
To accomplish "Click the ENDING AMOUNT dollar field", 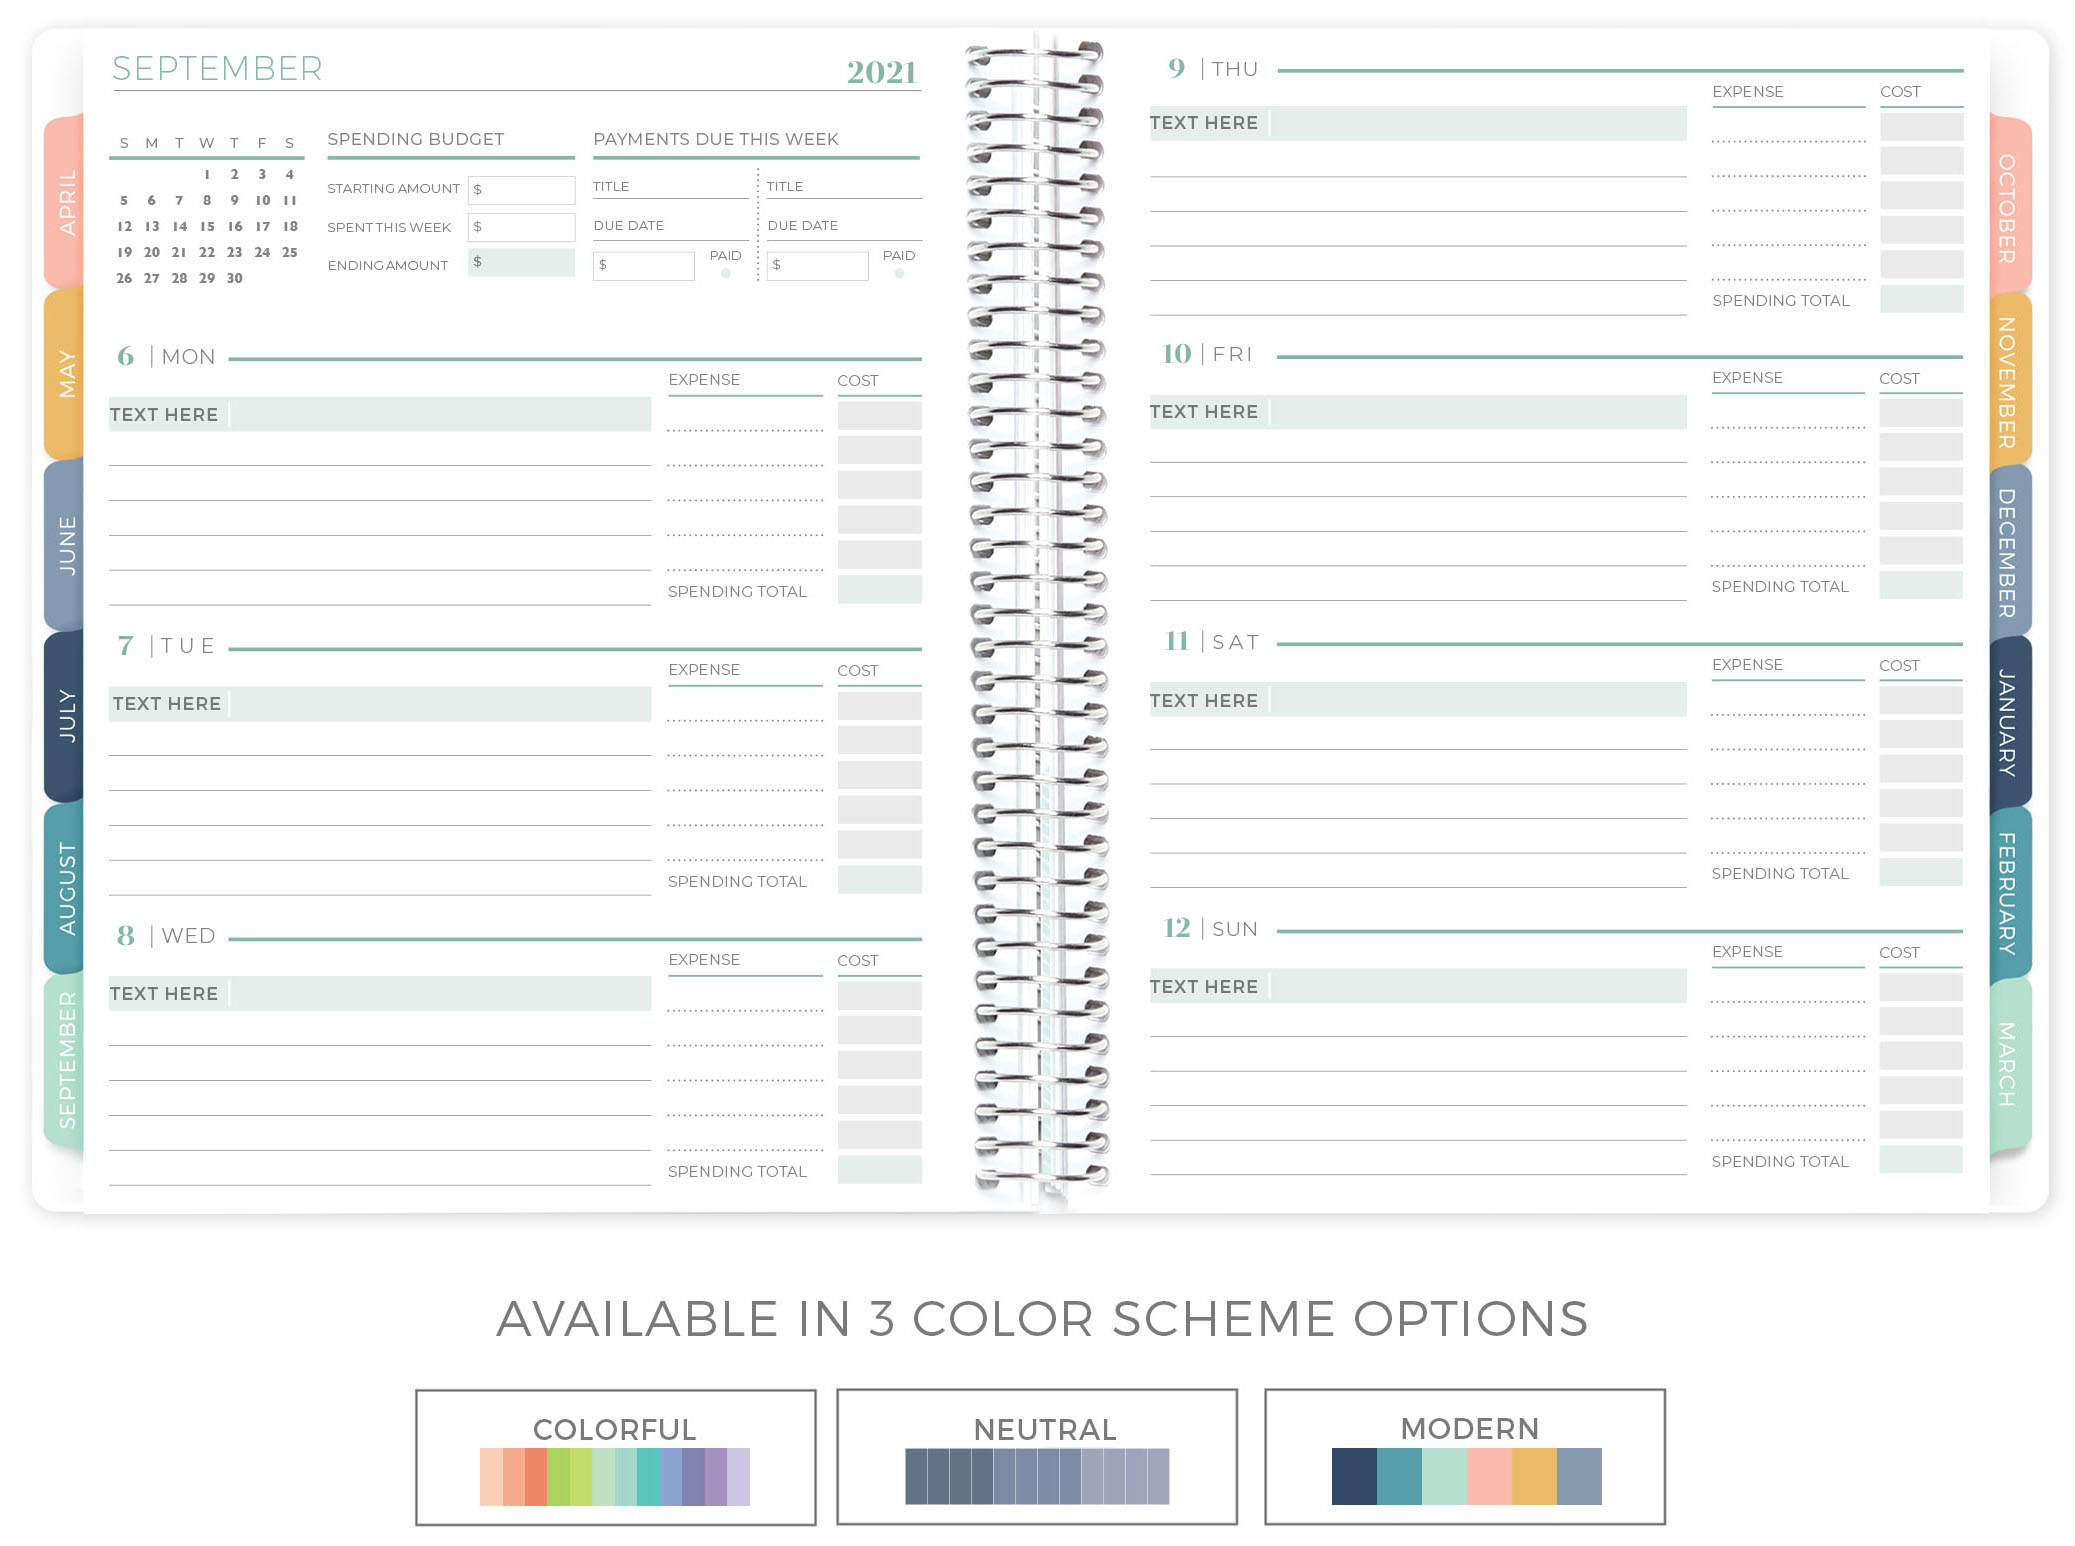I will pos(523,263).
